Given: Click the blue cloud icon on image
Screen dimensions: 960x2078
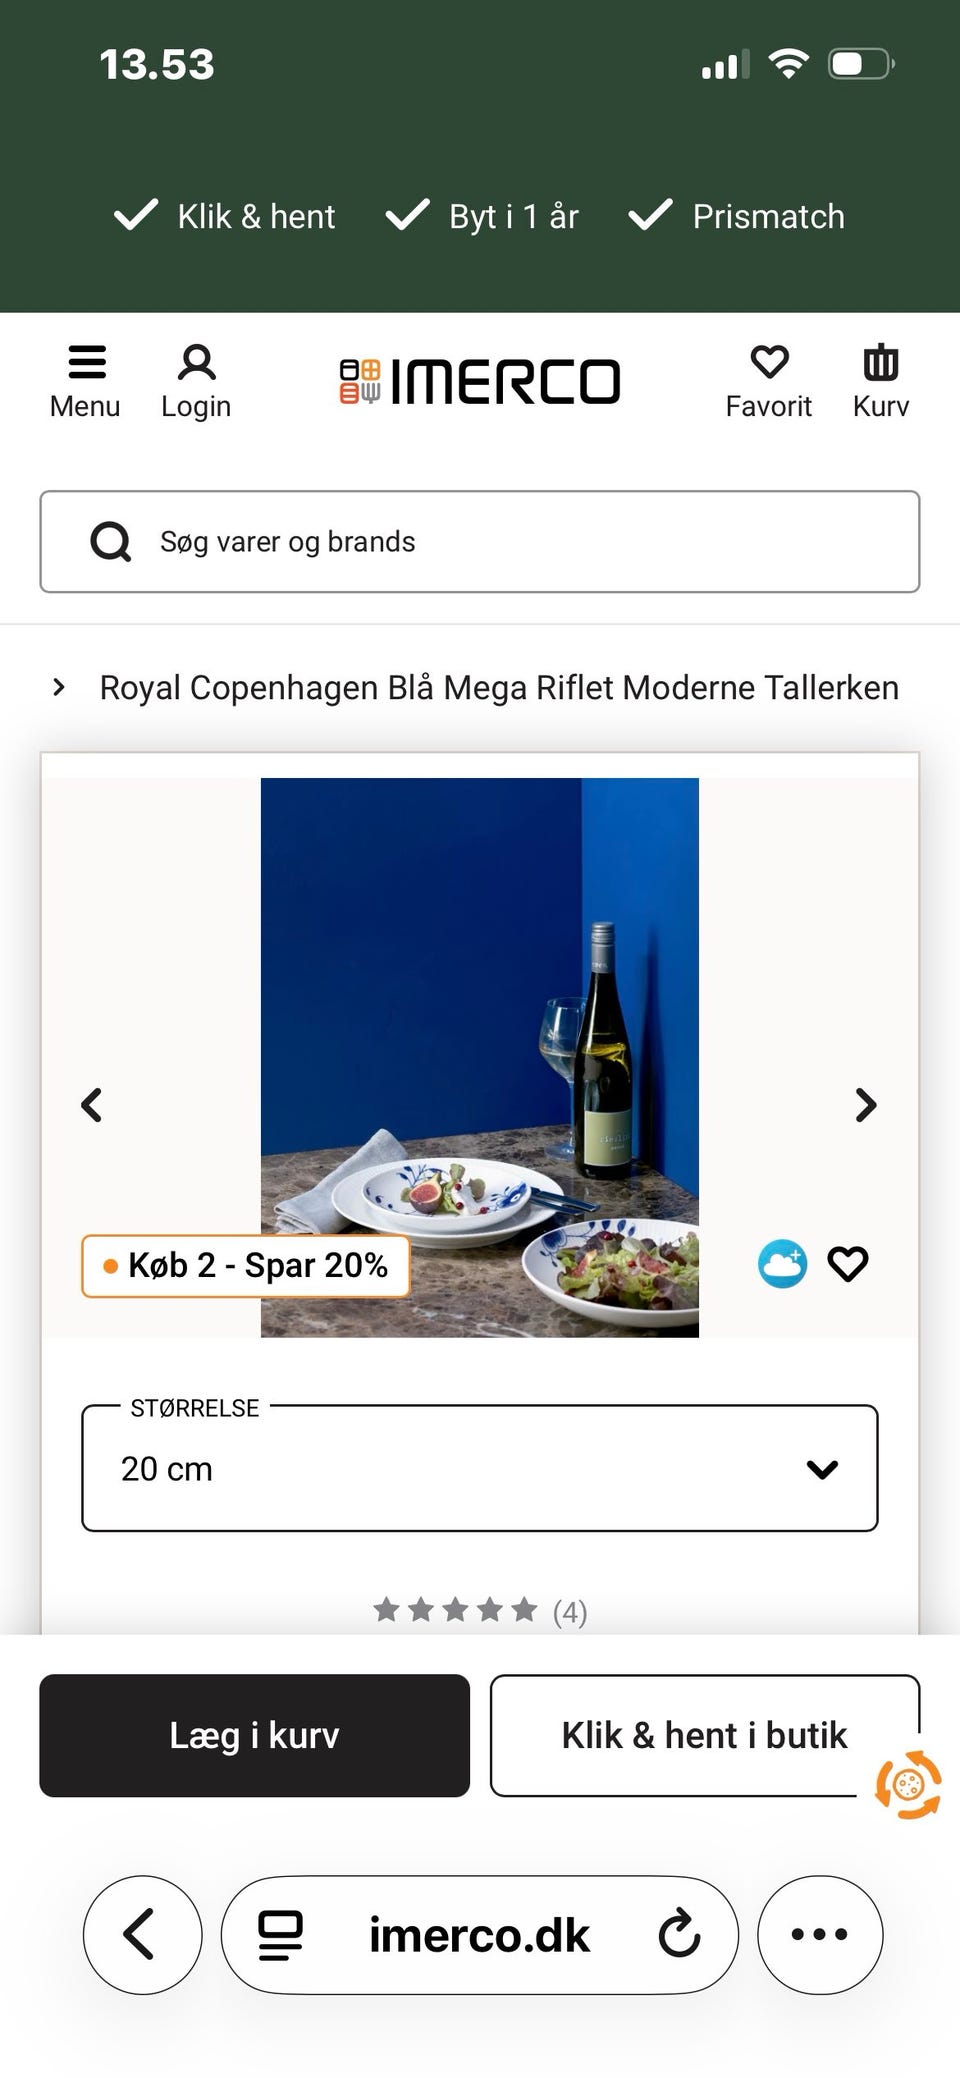Looking at the screenshot, I should coord(782,1264).
